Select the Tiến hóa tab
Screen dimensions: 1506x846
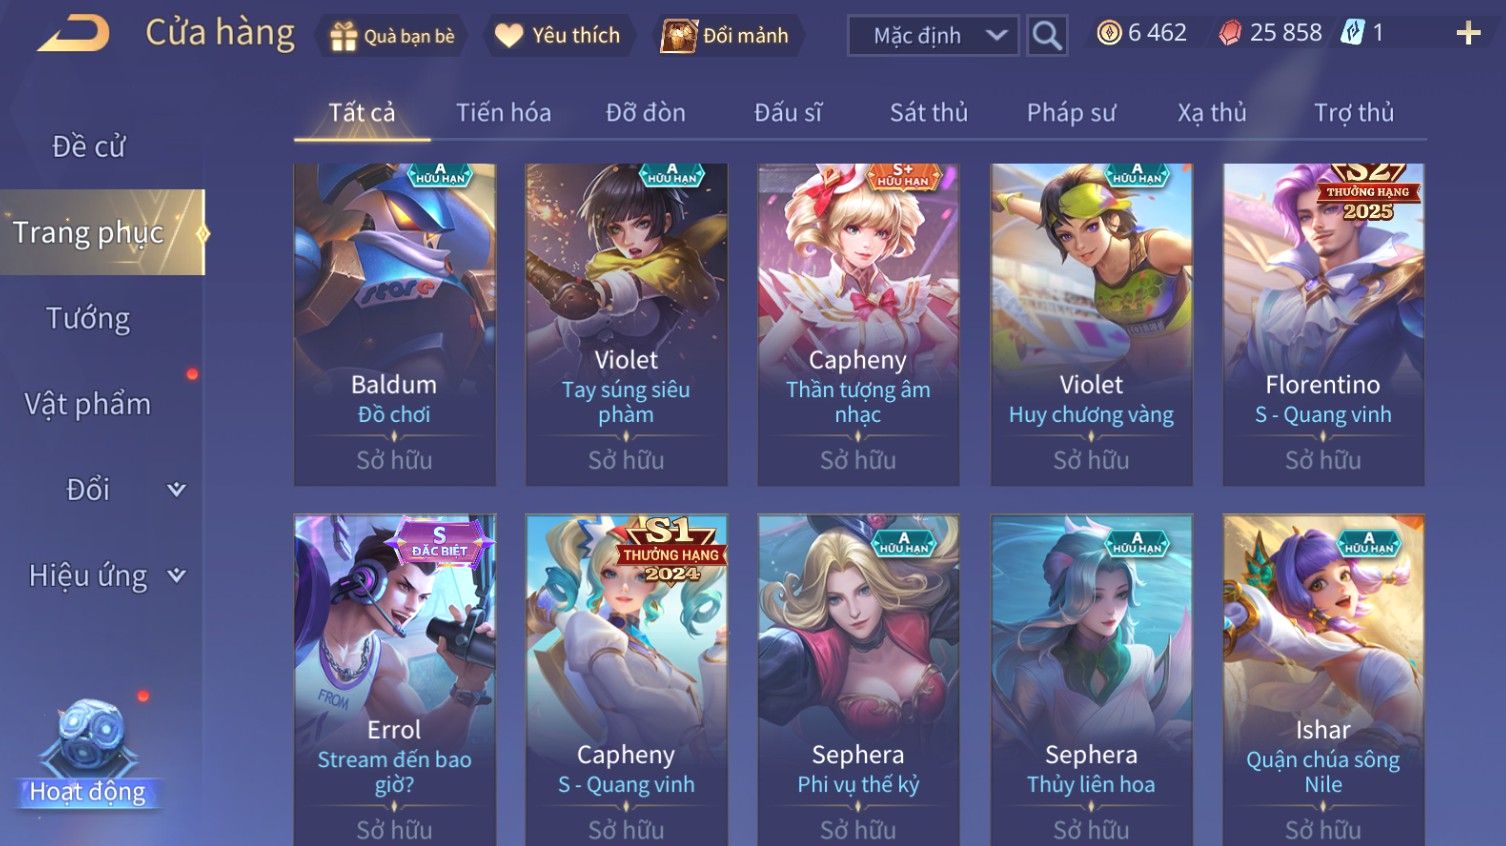504,113
